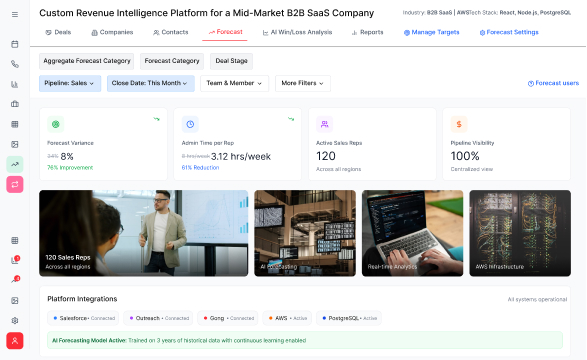The width and height of the screenshot is (587, 360).
Task: Click the AI Forecasting Model Active banner
Action: pos(305,341)
